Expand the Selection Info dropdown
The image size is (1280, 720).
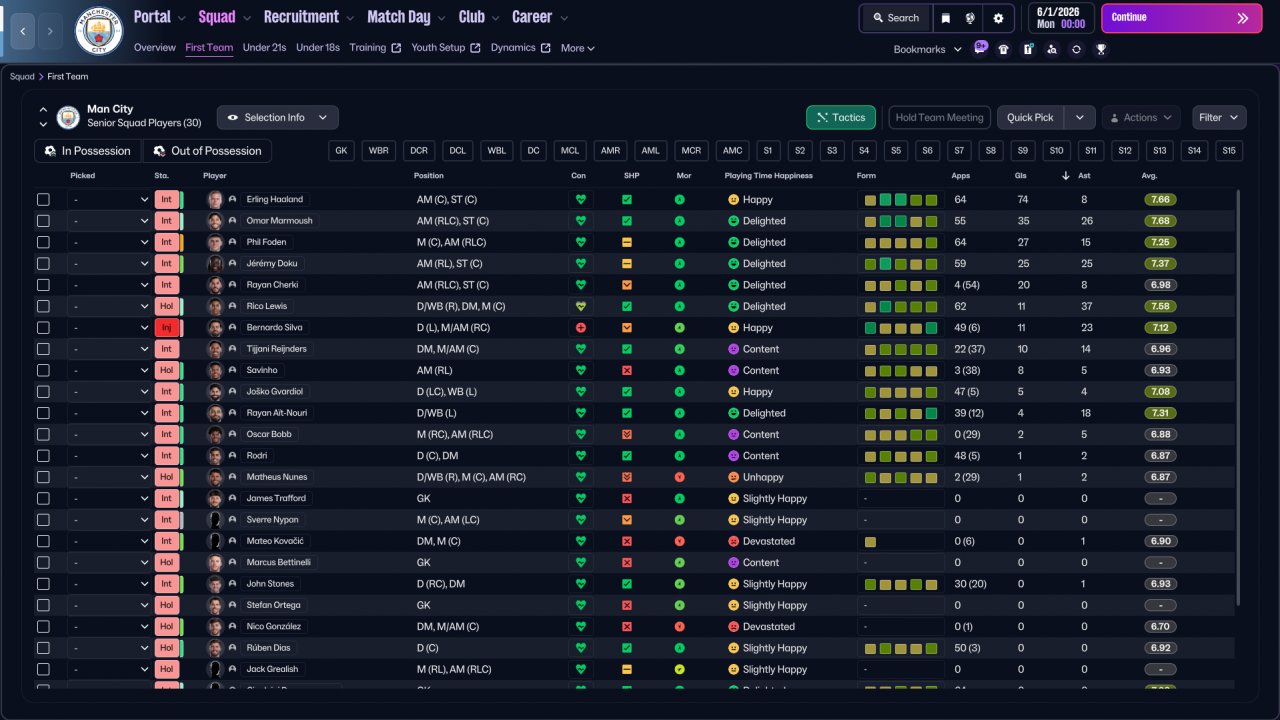pos(278,118)
